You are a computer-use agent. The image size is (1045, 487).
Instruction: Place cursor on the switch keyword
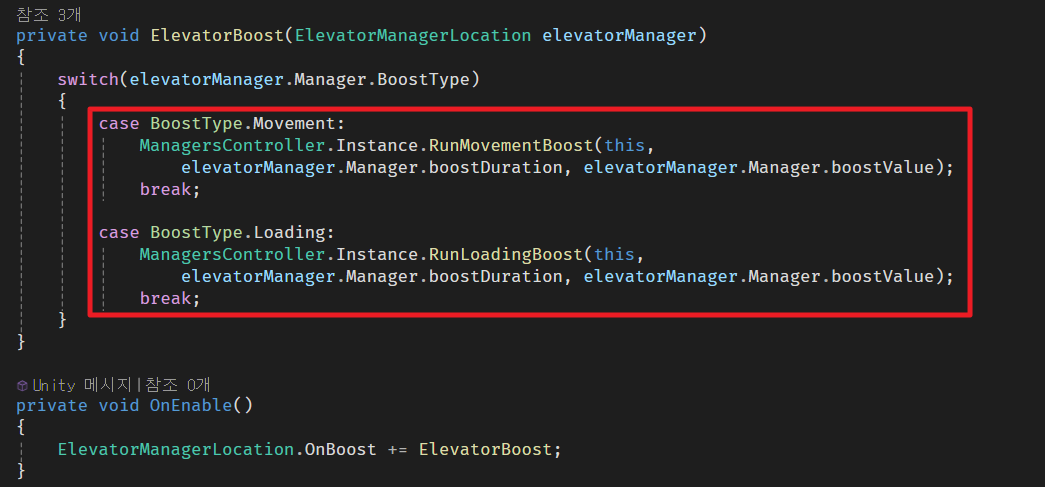[89, 79]
